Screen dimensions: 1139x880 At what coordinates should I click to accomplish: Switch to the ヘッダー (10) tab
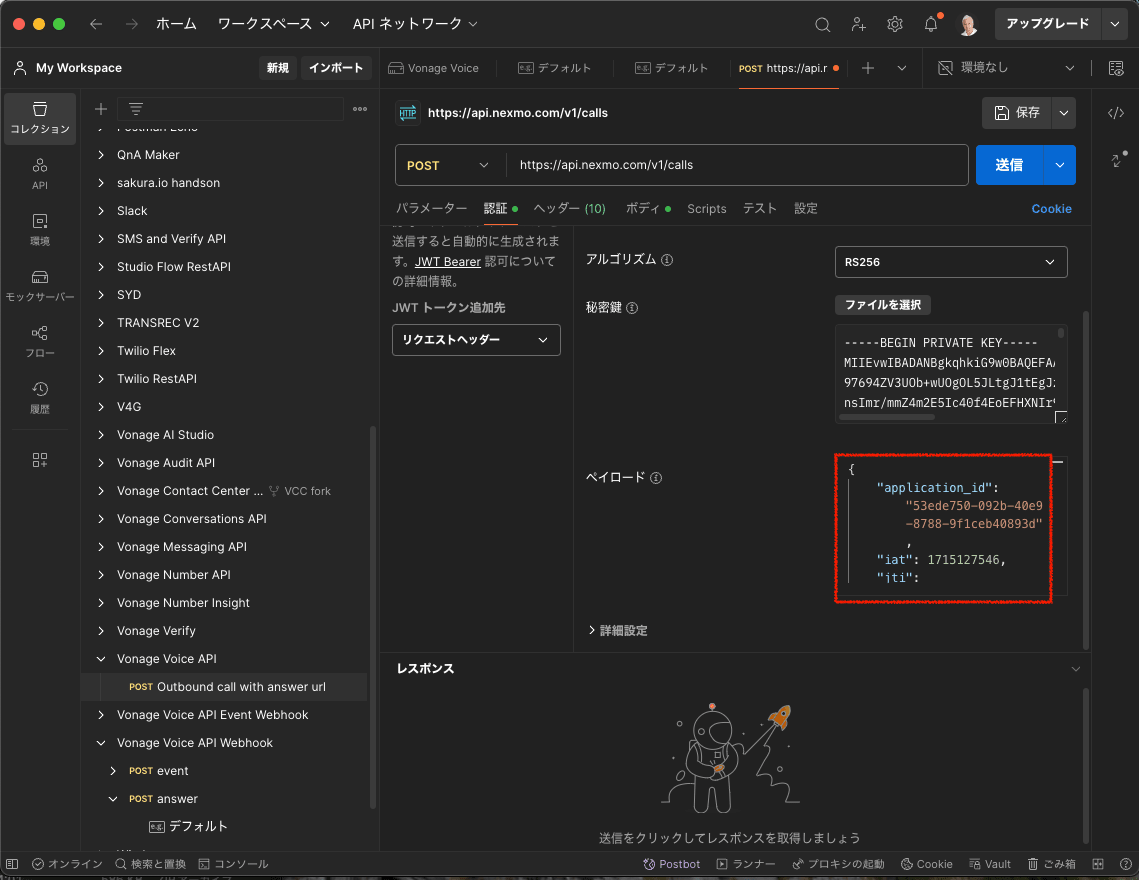coord(569,208)
